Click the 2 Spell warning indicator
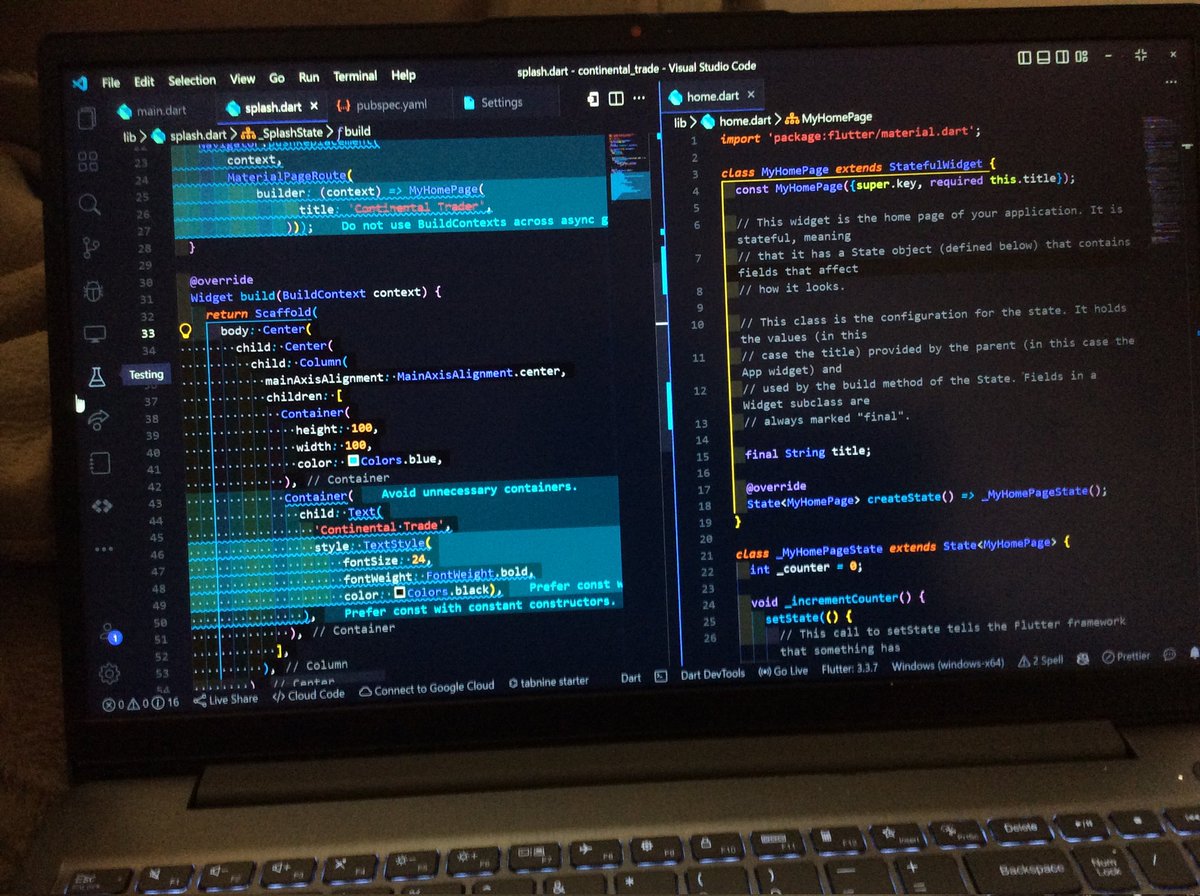 tap(1043, 661)
